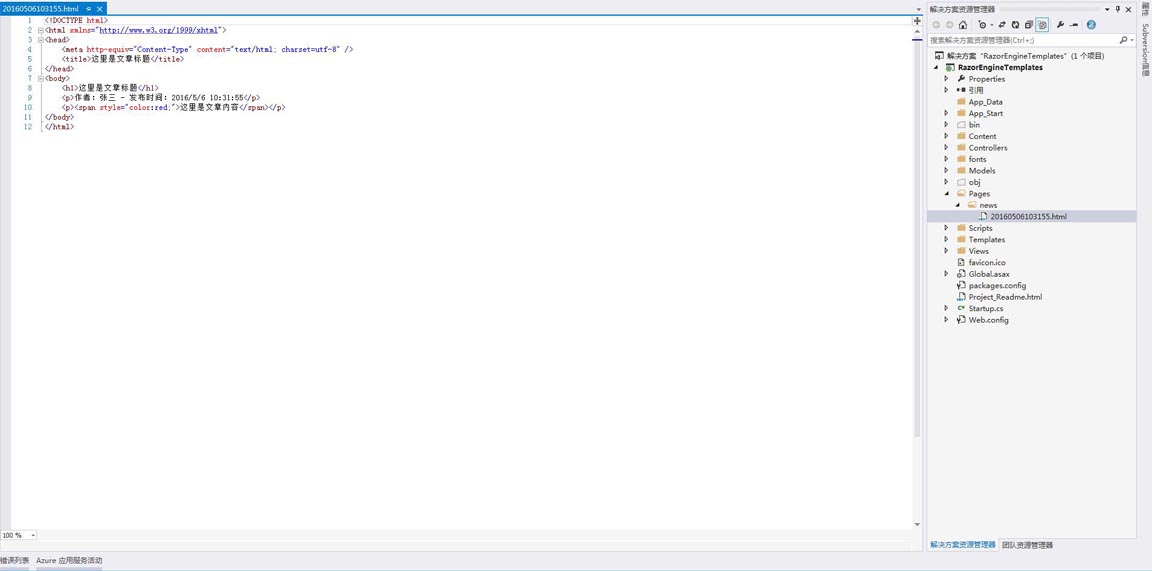1152x571 pixels.
Task: Select the Project_Readme.html file
Action: click(x=1005, y=297)
